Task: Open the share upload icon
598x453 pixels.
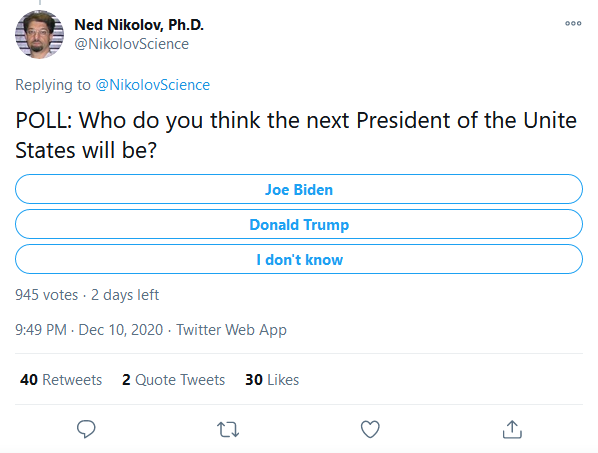Action: point(512,429)
